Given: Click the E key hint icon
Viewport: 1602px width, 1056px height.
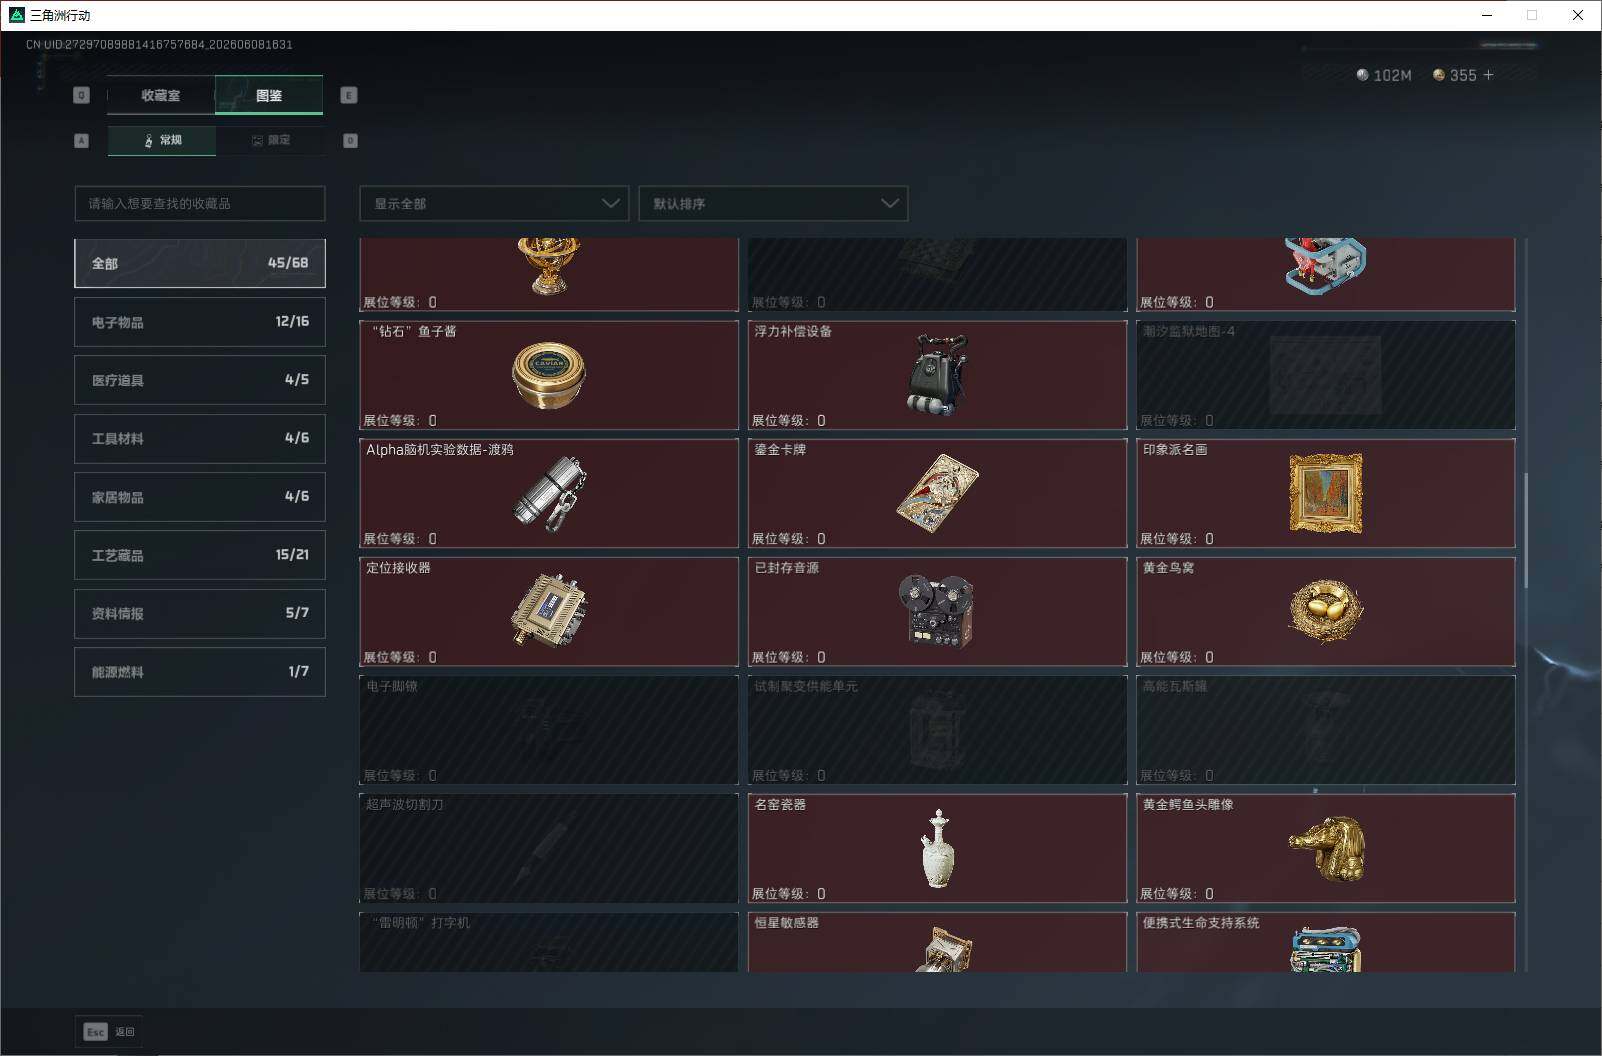Looking at the screenshot, I should (x=349, y=95).
